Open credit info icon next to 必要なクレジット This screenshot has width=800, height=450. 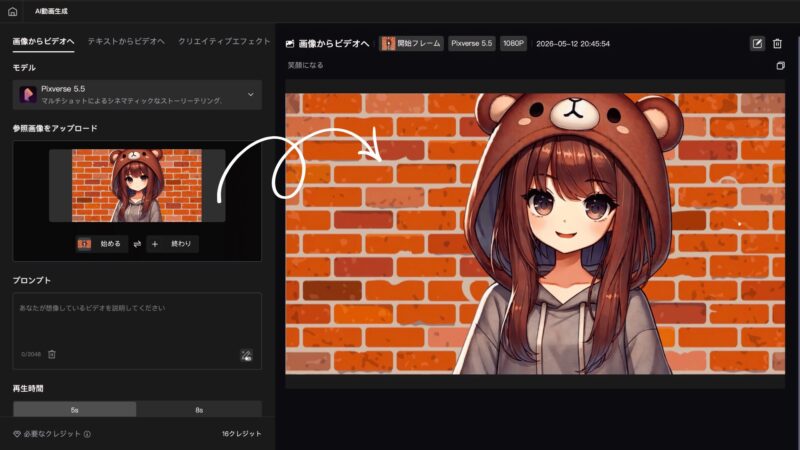(87, 434)
